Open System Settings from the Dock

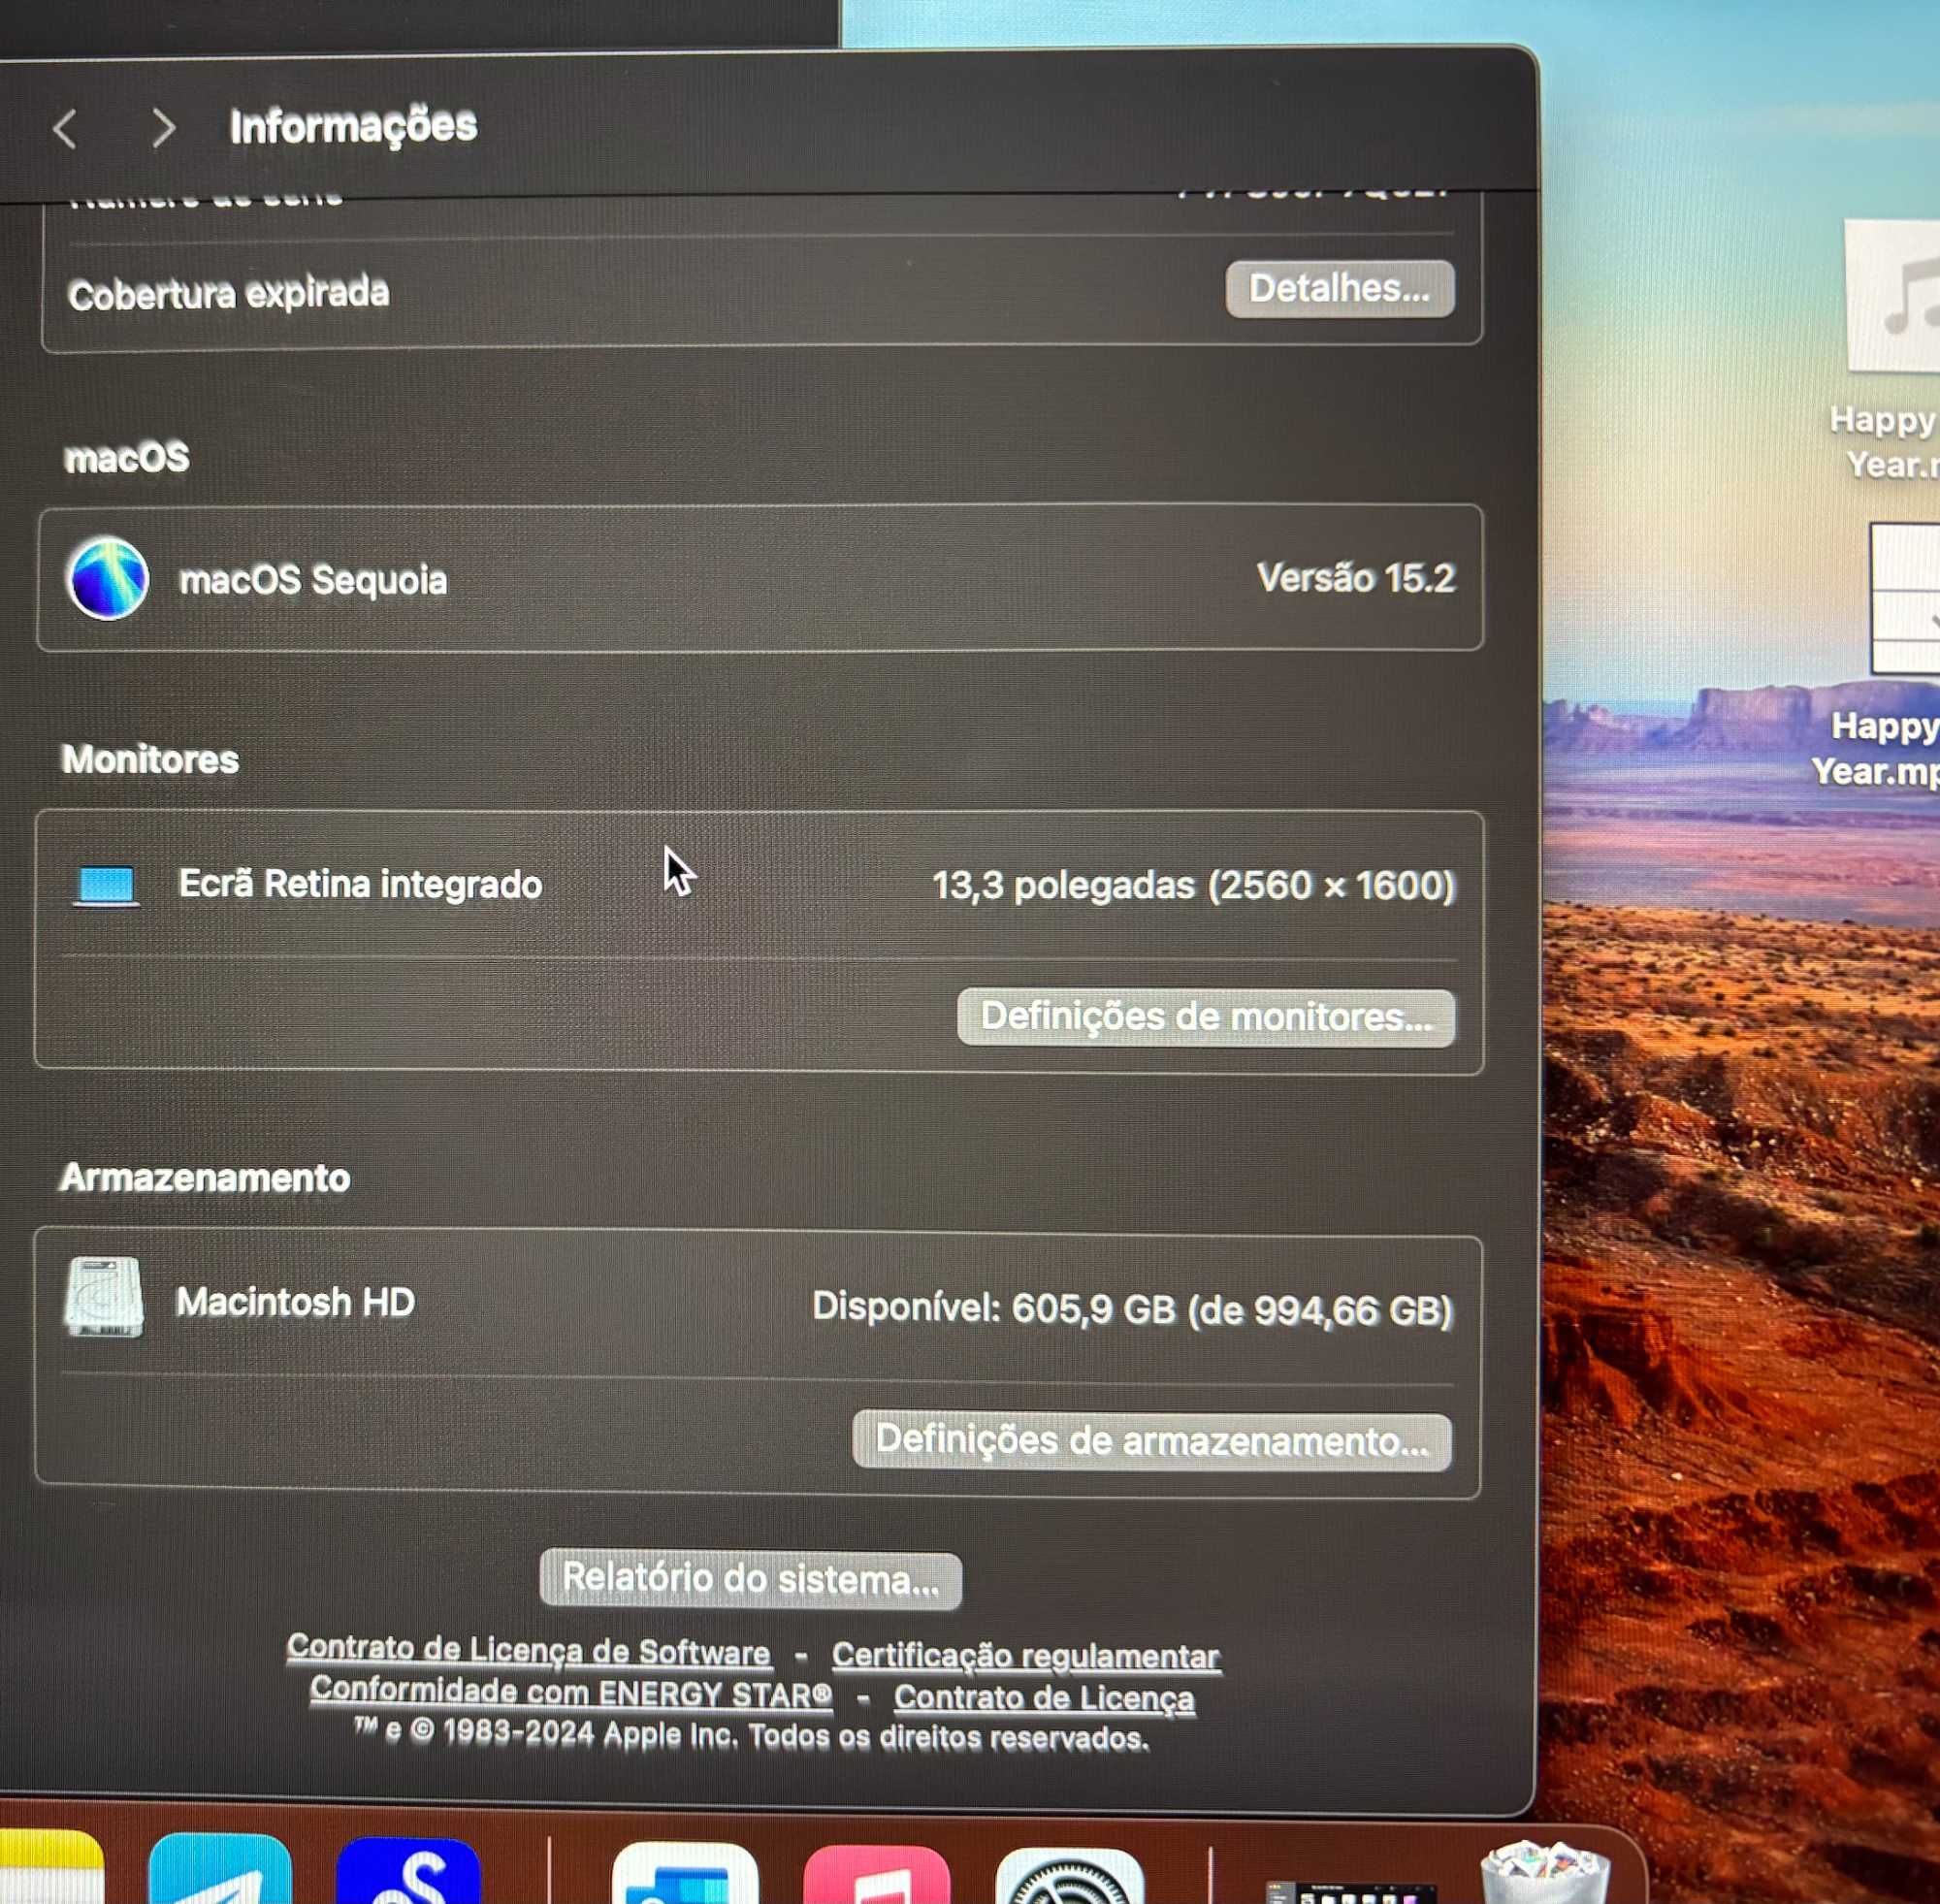1070,1878
